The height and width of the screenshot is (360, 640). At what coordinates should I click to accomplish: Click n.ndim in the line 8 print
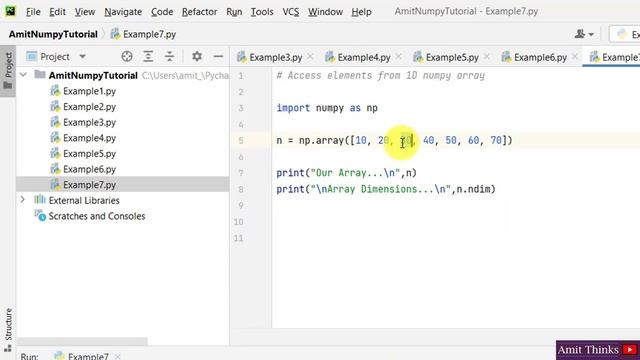pos(473,189)
